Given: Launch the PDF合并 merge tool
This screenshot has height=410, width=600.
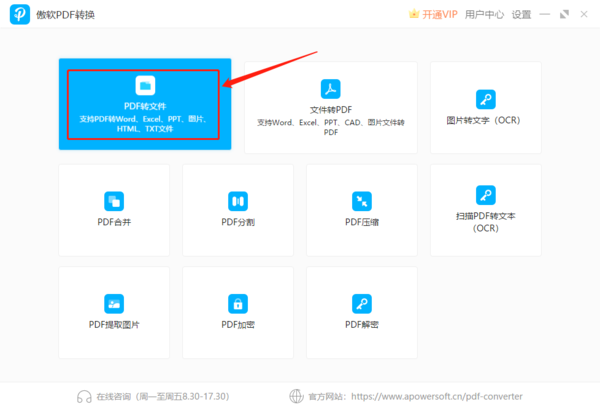Looking at the screenshot, I should 114,209.
